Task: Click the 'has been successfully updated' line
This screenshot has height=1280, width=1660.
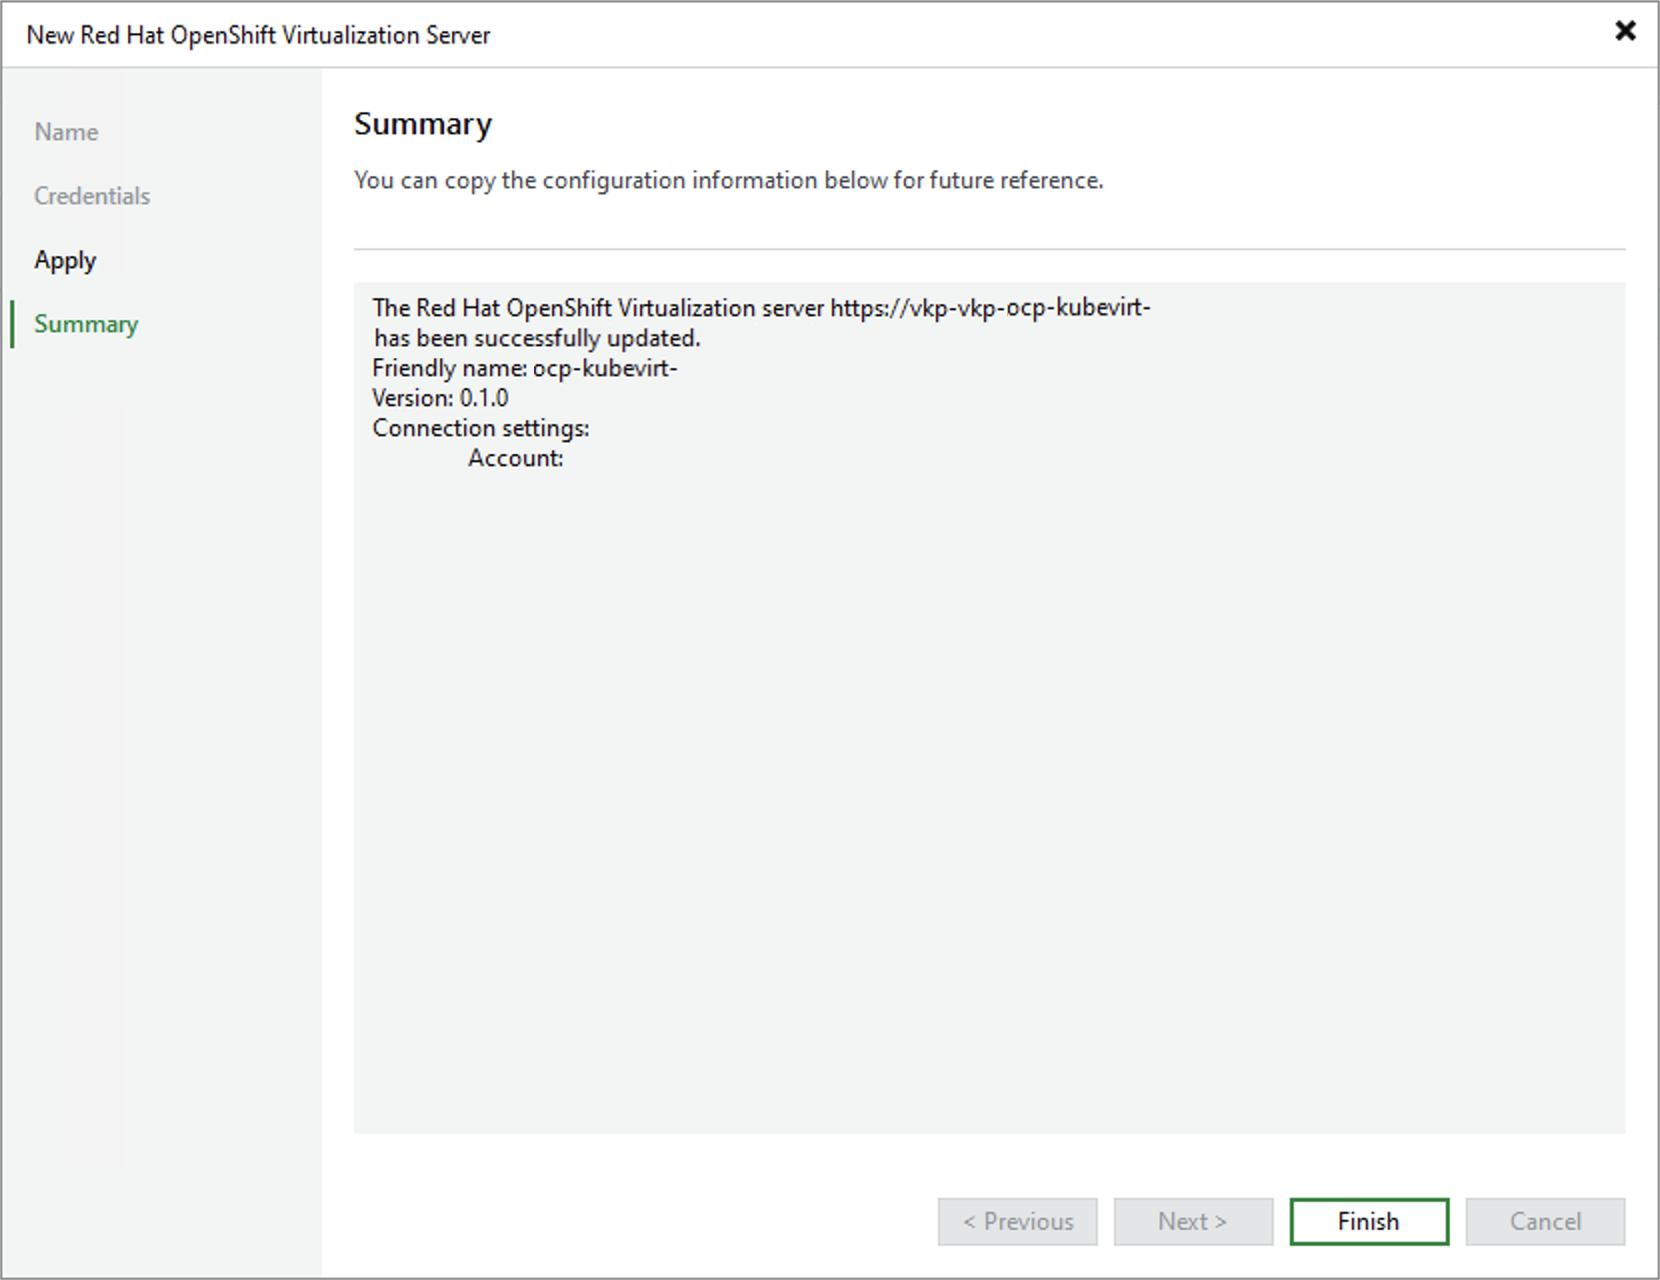Action: coord(537,338)
